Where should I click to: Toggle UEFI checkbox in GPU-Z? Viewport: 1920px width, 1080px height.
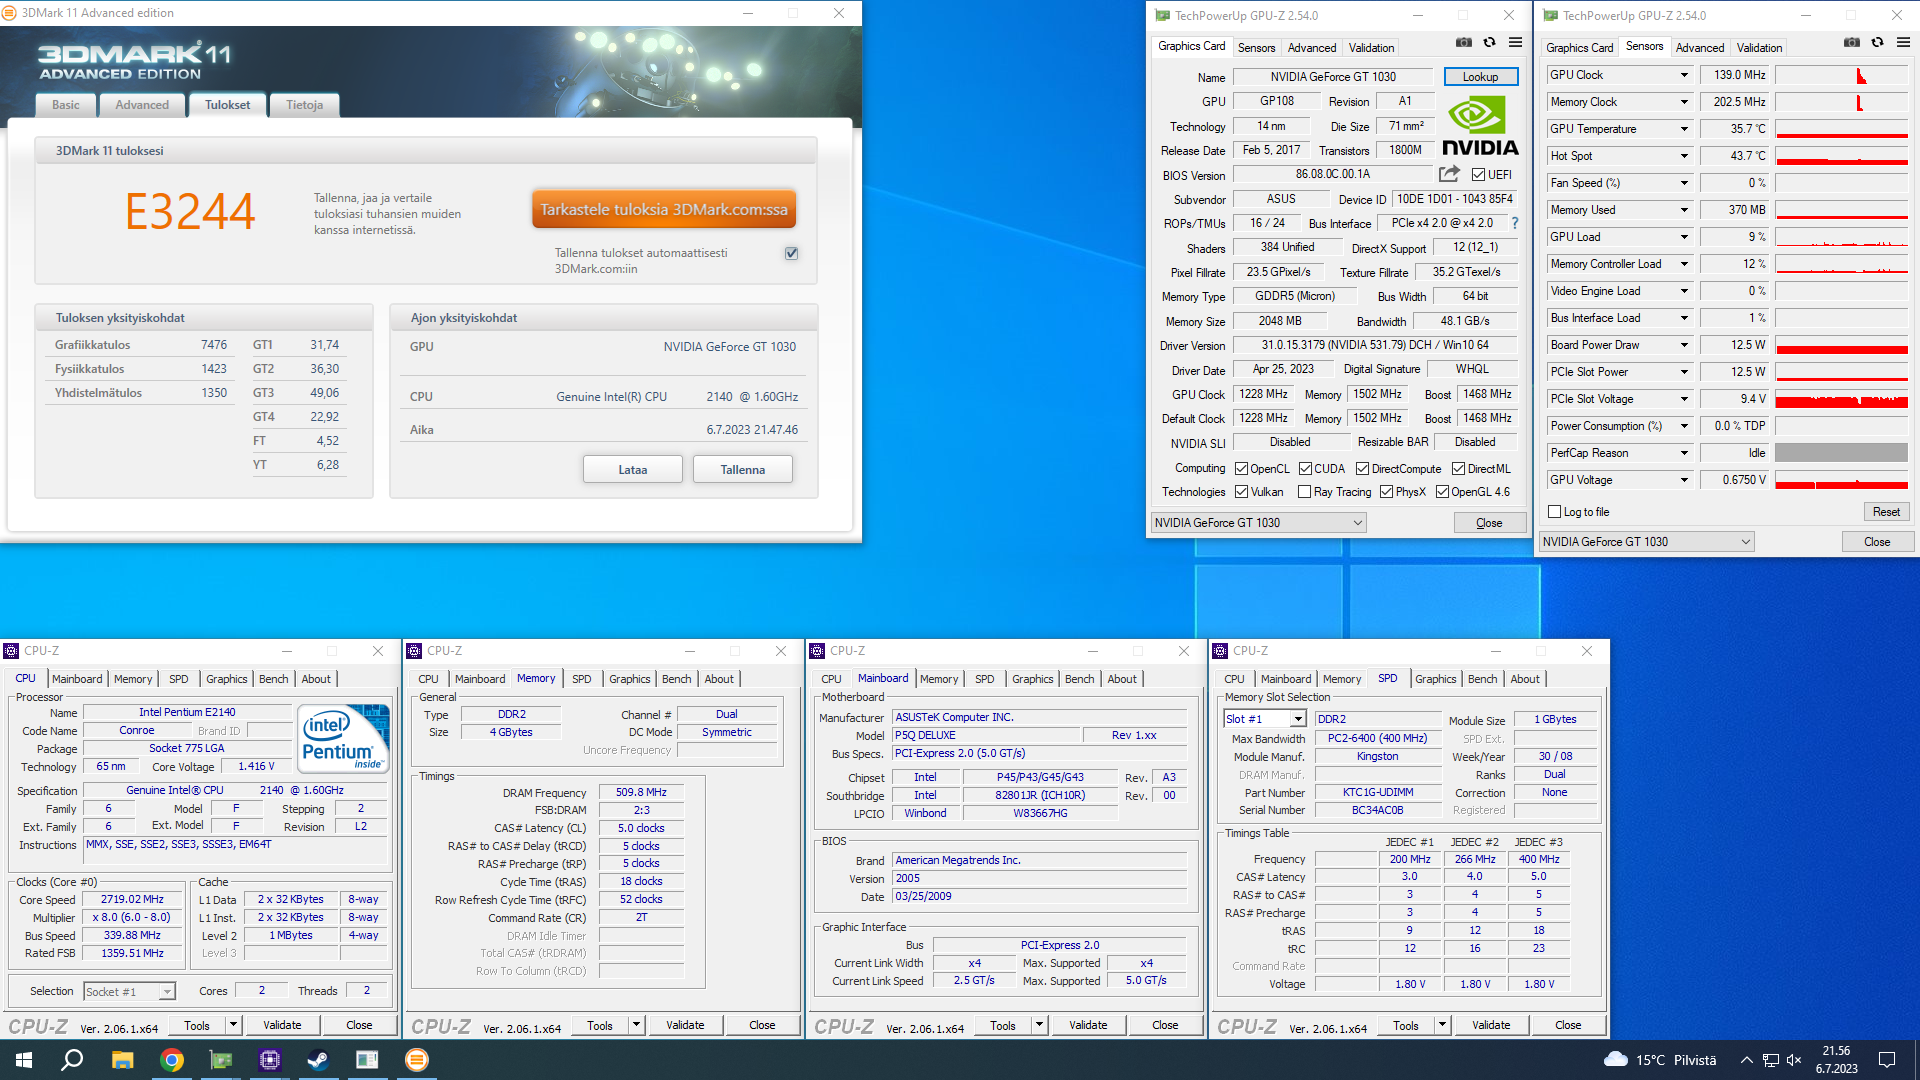pyautogui.click(x=1478, y=175)
